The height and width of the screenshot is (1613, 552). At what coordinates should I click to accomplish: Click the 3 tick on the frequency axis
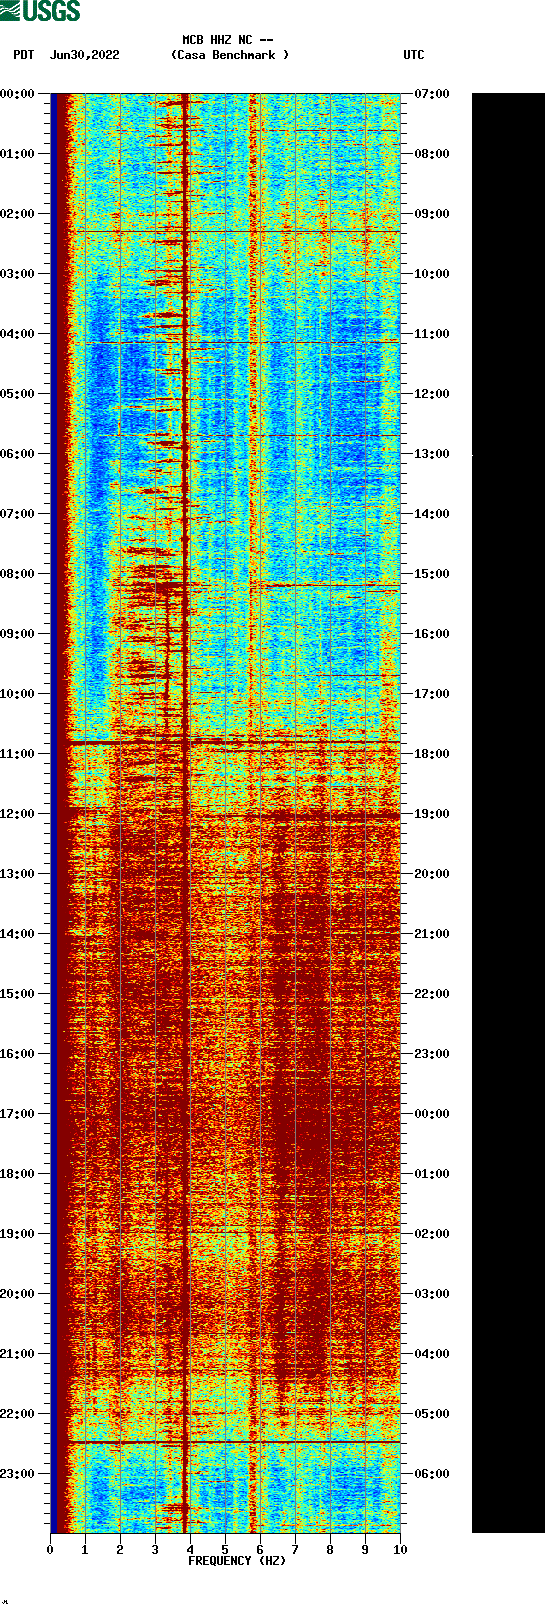tap(155, 1550)
